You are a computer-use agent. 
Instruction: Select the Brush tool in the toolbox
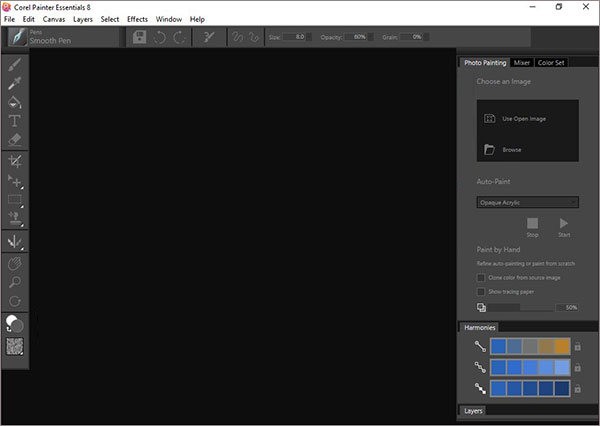coord(15,64)
